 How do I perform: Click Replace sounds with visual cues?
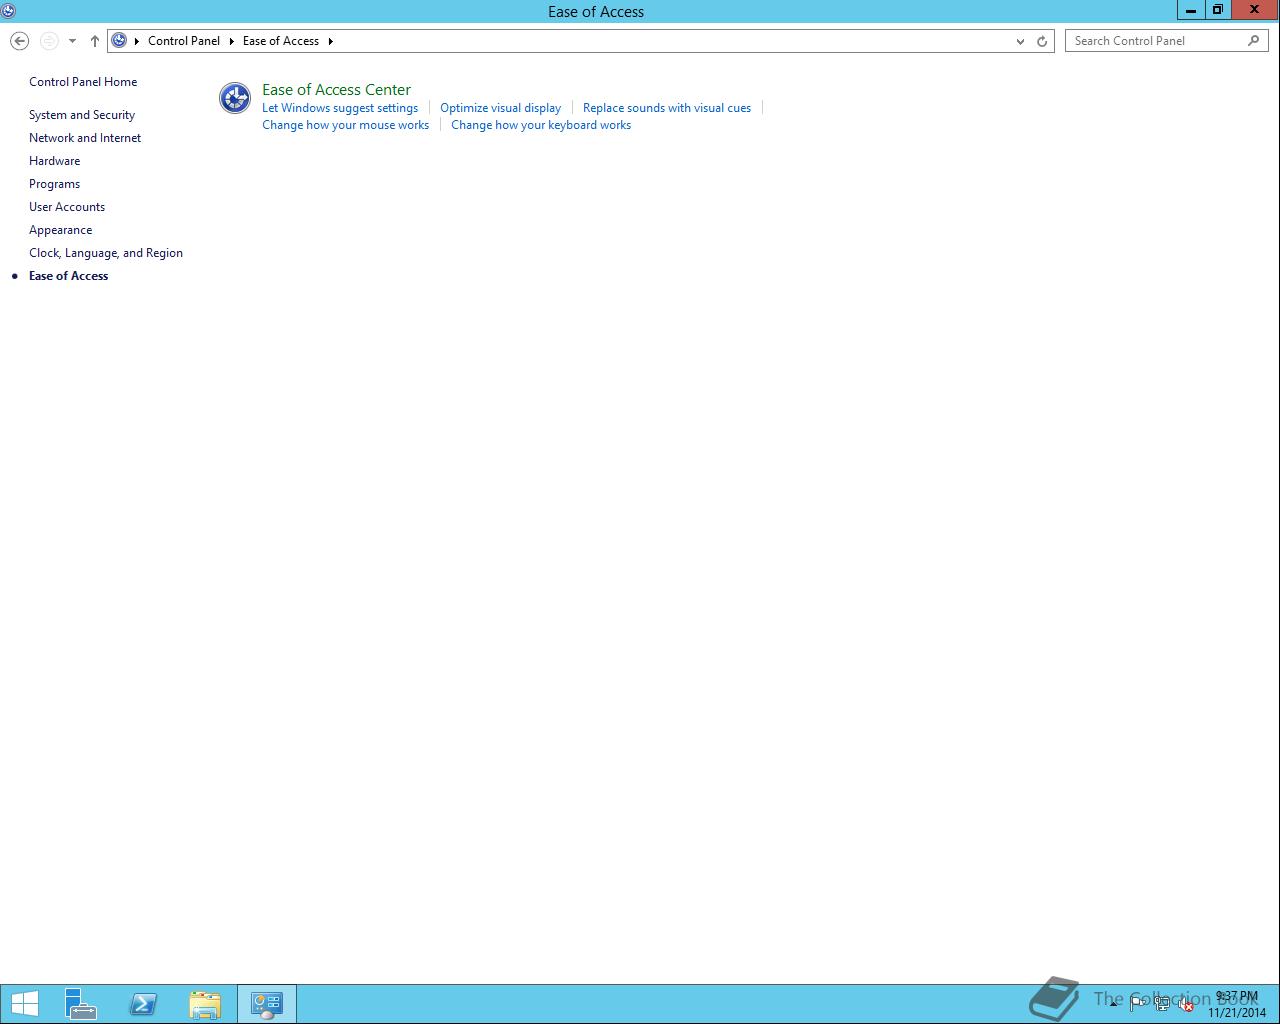(x=667, y=108)
